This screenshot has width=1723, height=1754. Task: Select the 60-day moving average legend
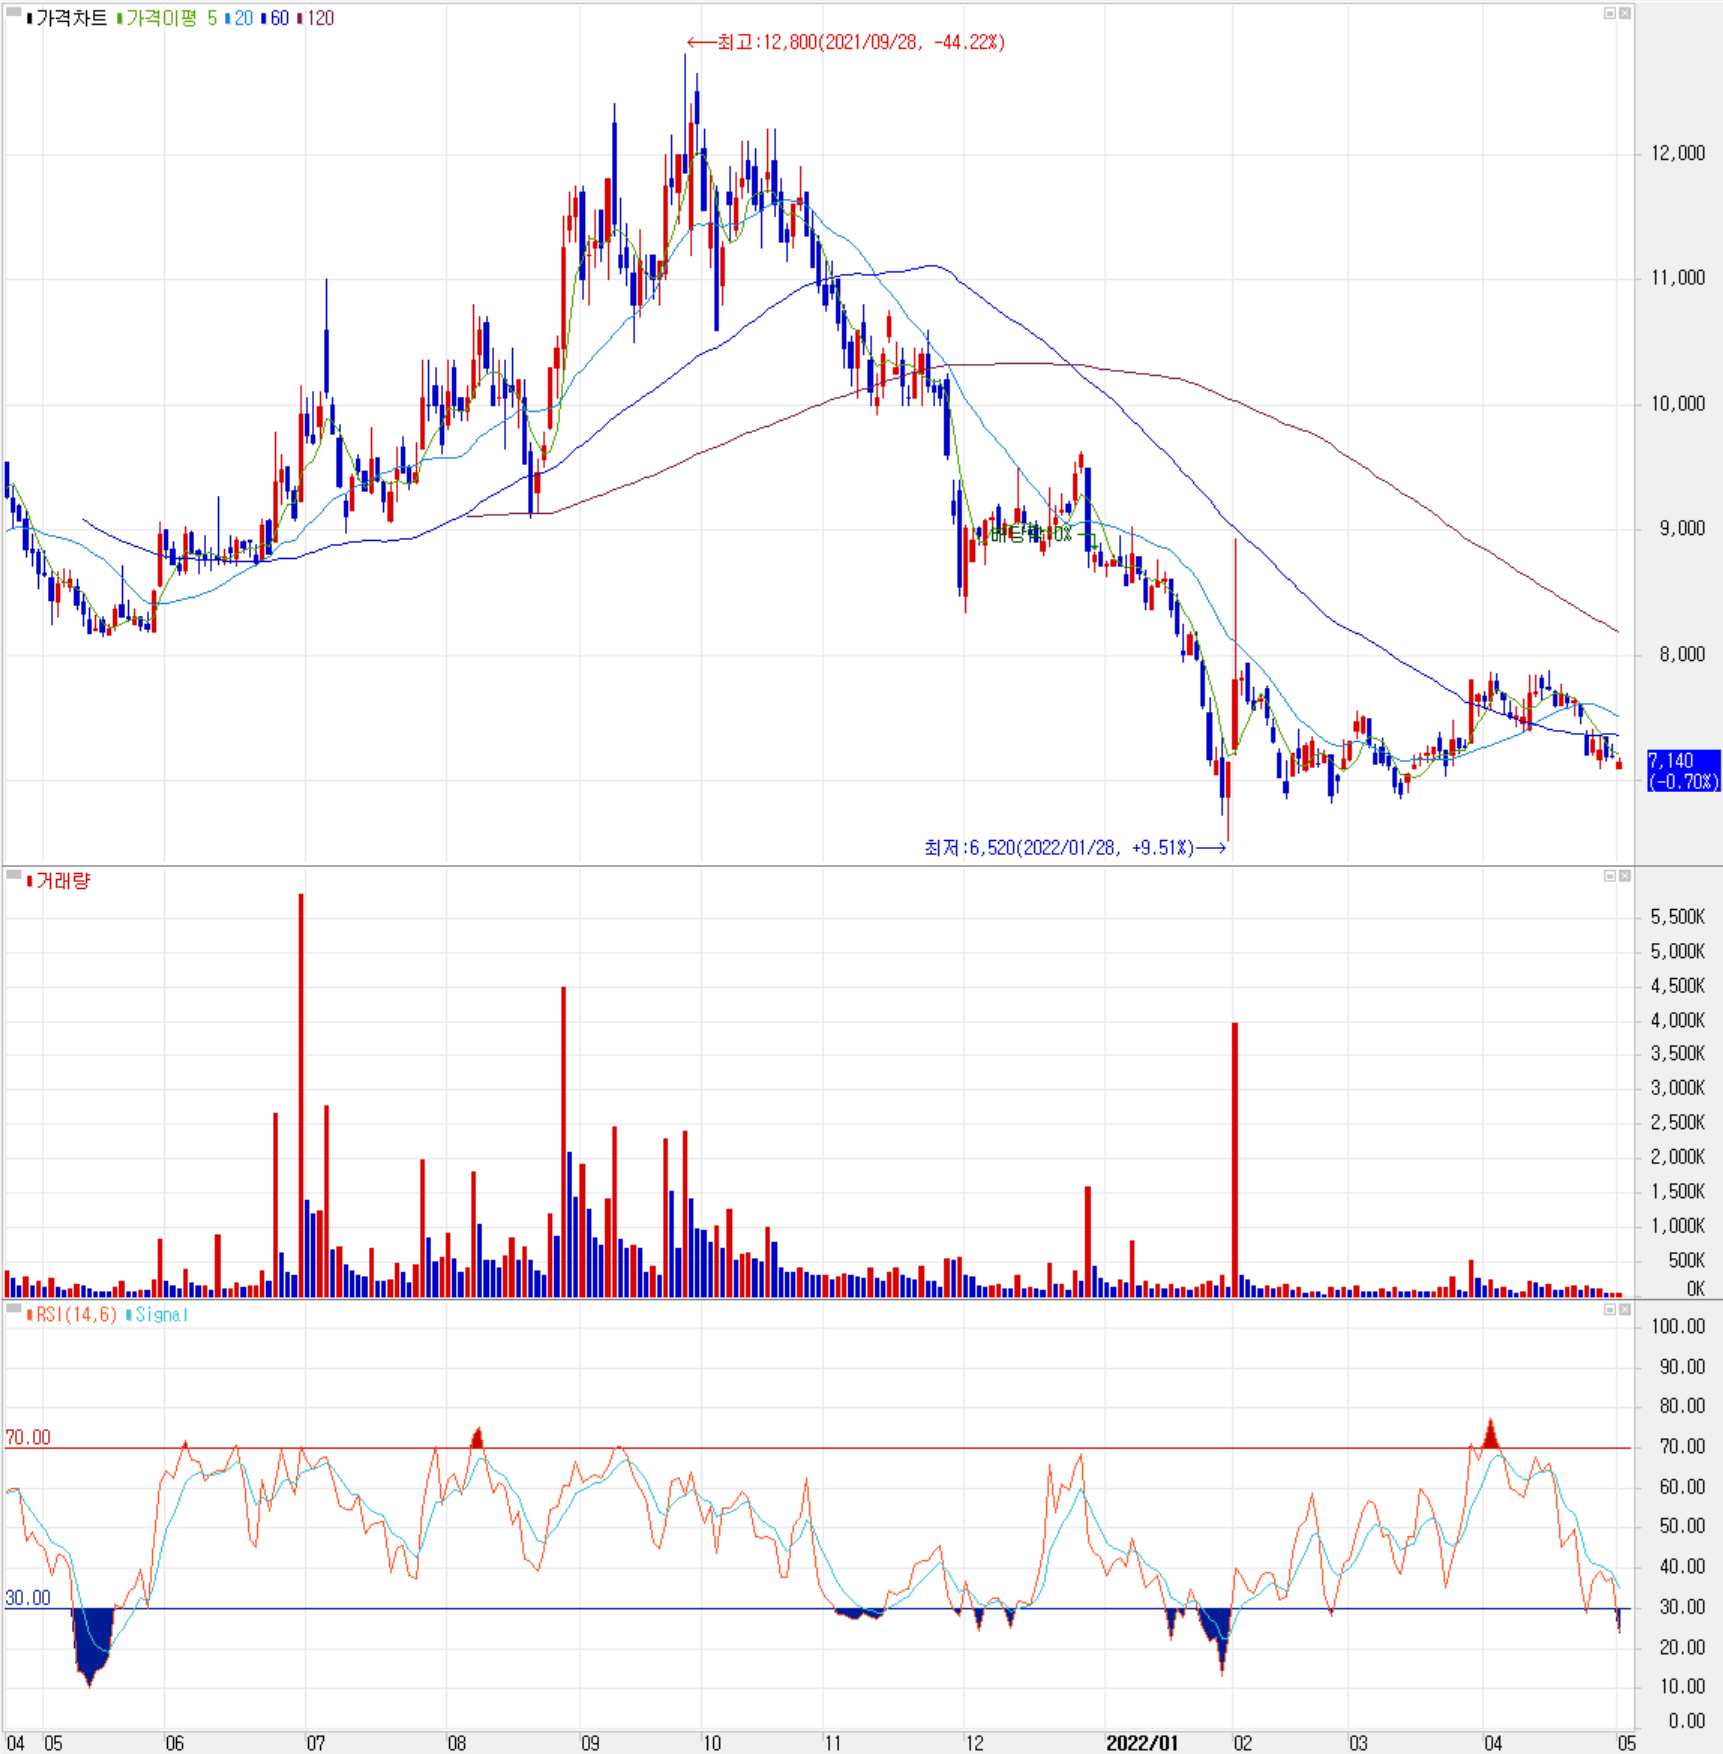tap(276, 18)
